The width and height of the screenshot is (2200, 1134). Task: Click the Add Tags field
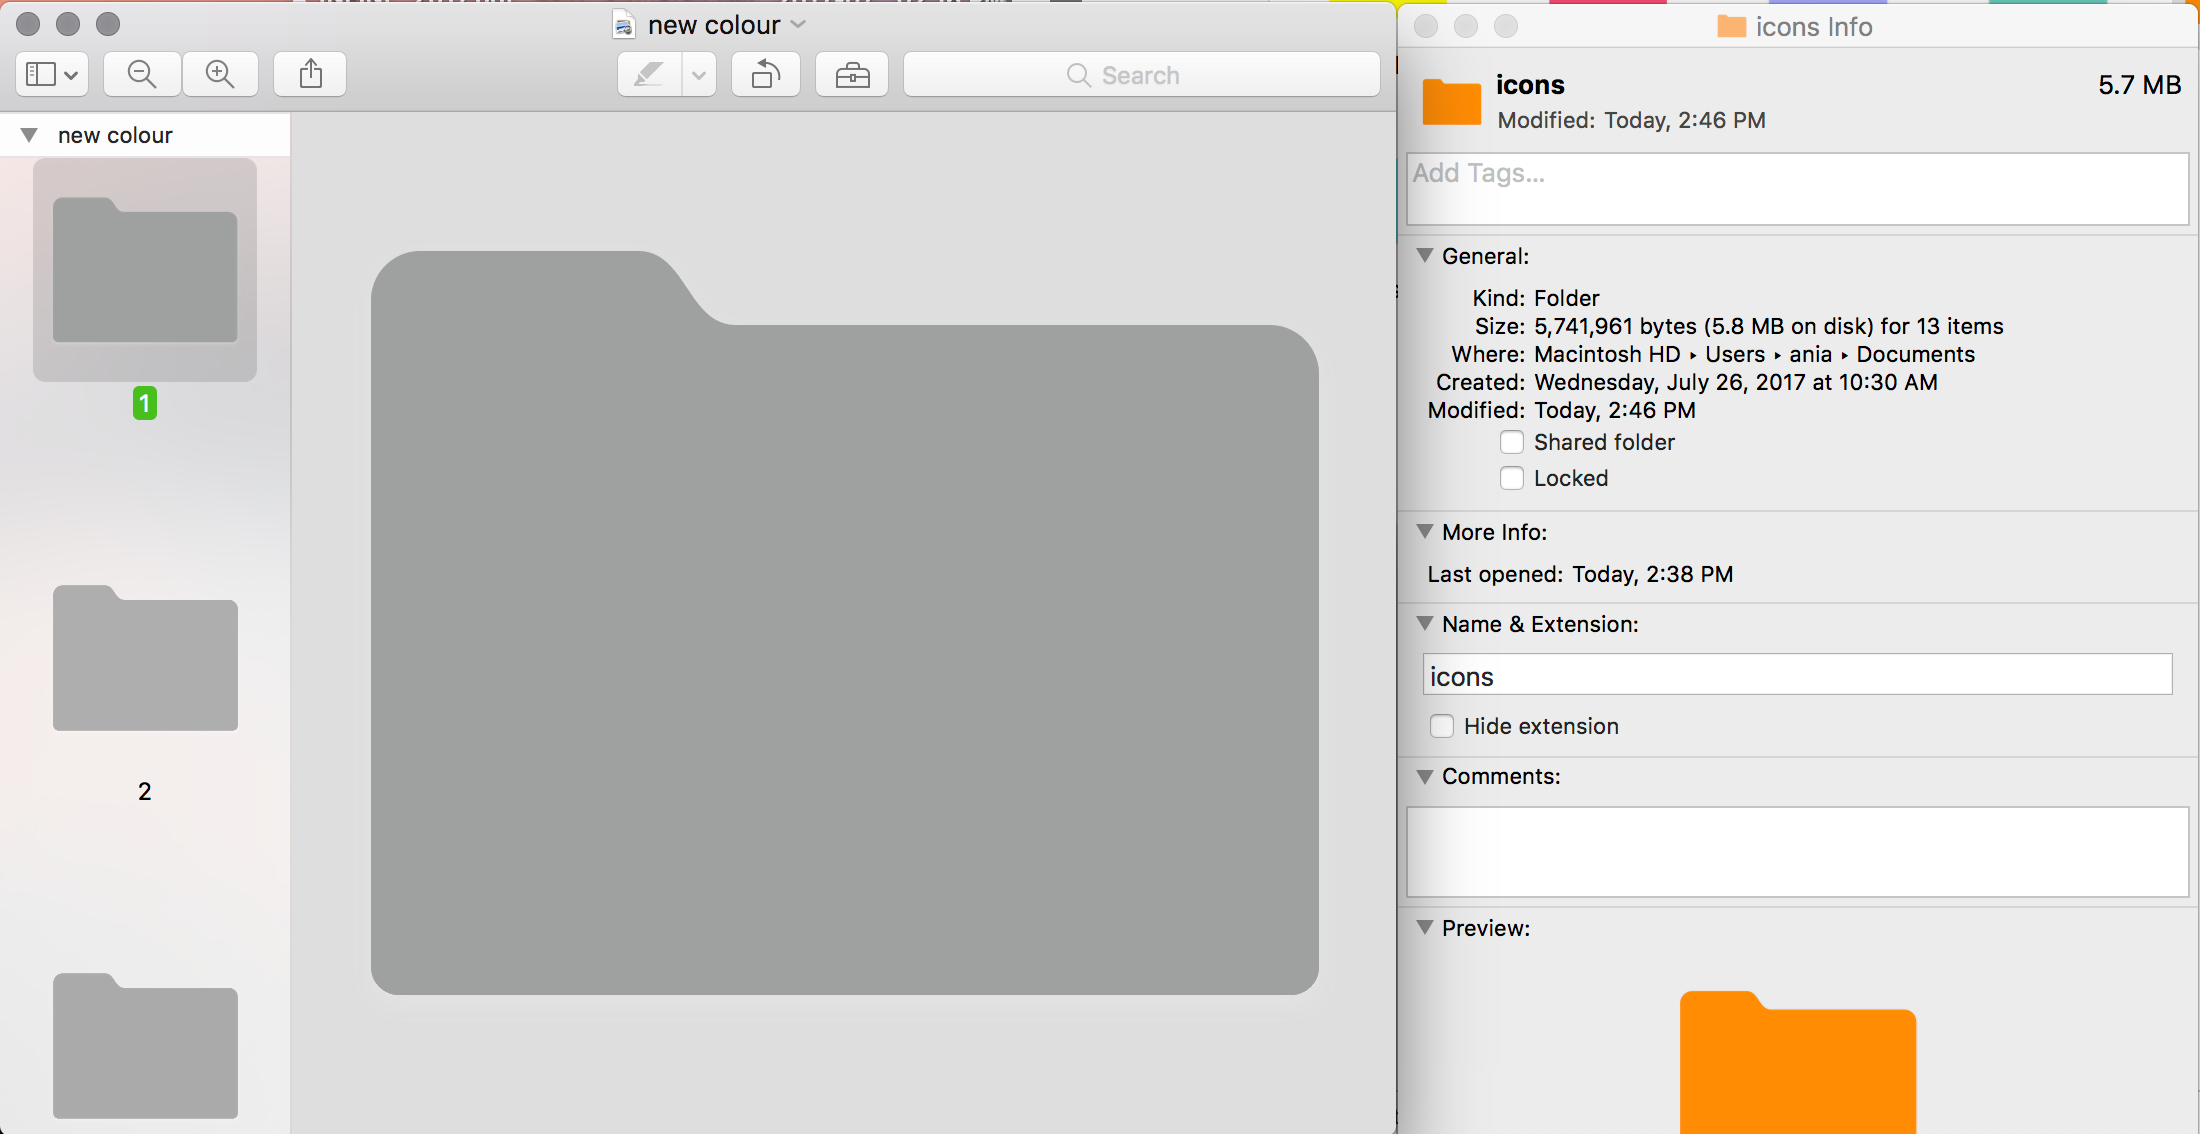pyautogui.click(x=1797, y=188)
